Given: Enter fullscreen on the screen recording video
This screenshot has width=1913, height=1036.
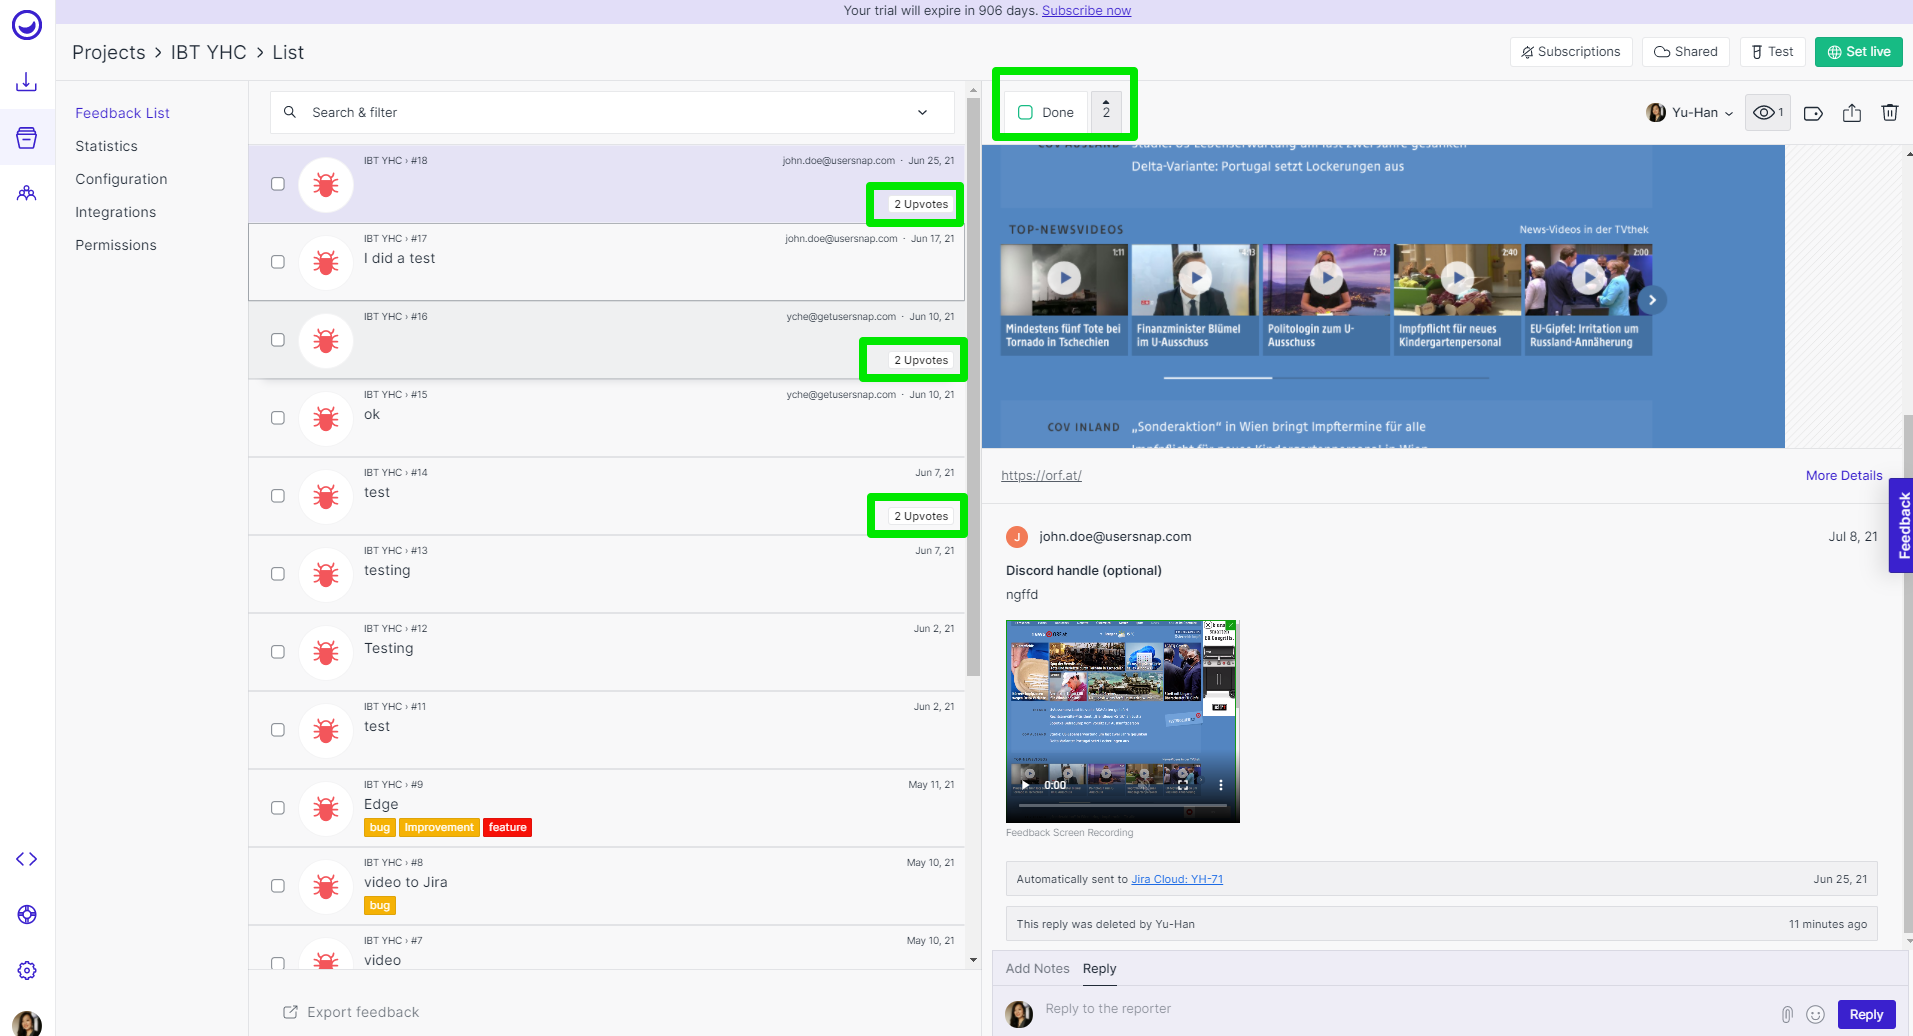Looking at the screenshot, I should tap(1184, 785).
